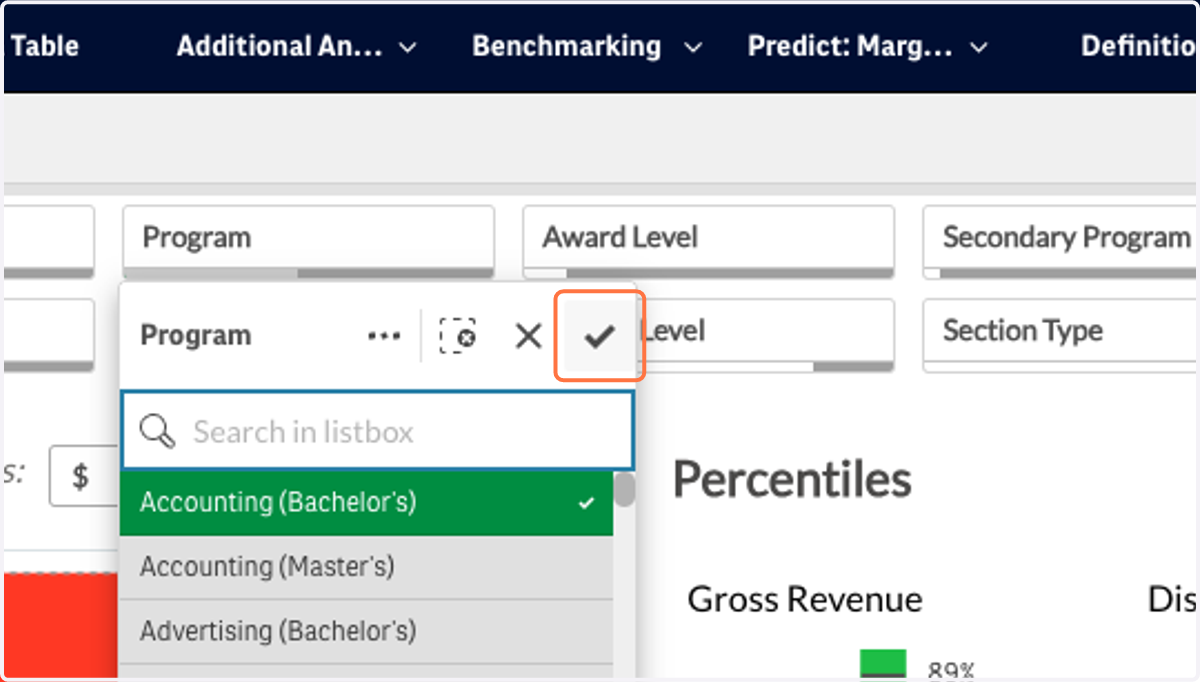Open the Program filter pane
The image size is (1200, 682).
click(x=309, y=242)
